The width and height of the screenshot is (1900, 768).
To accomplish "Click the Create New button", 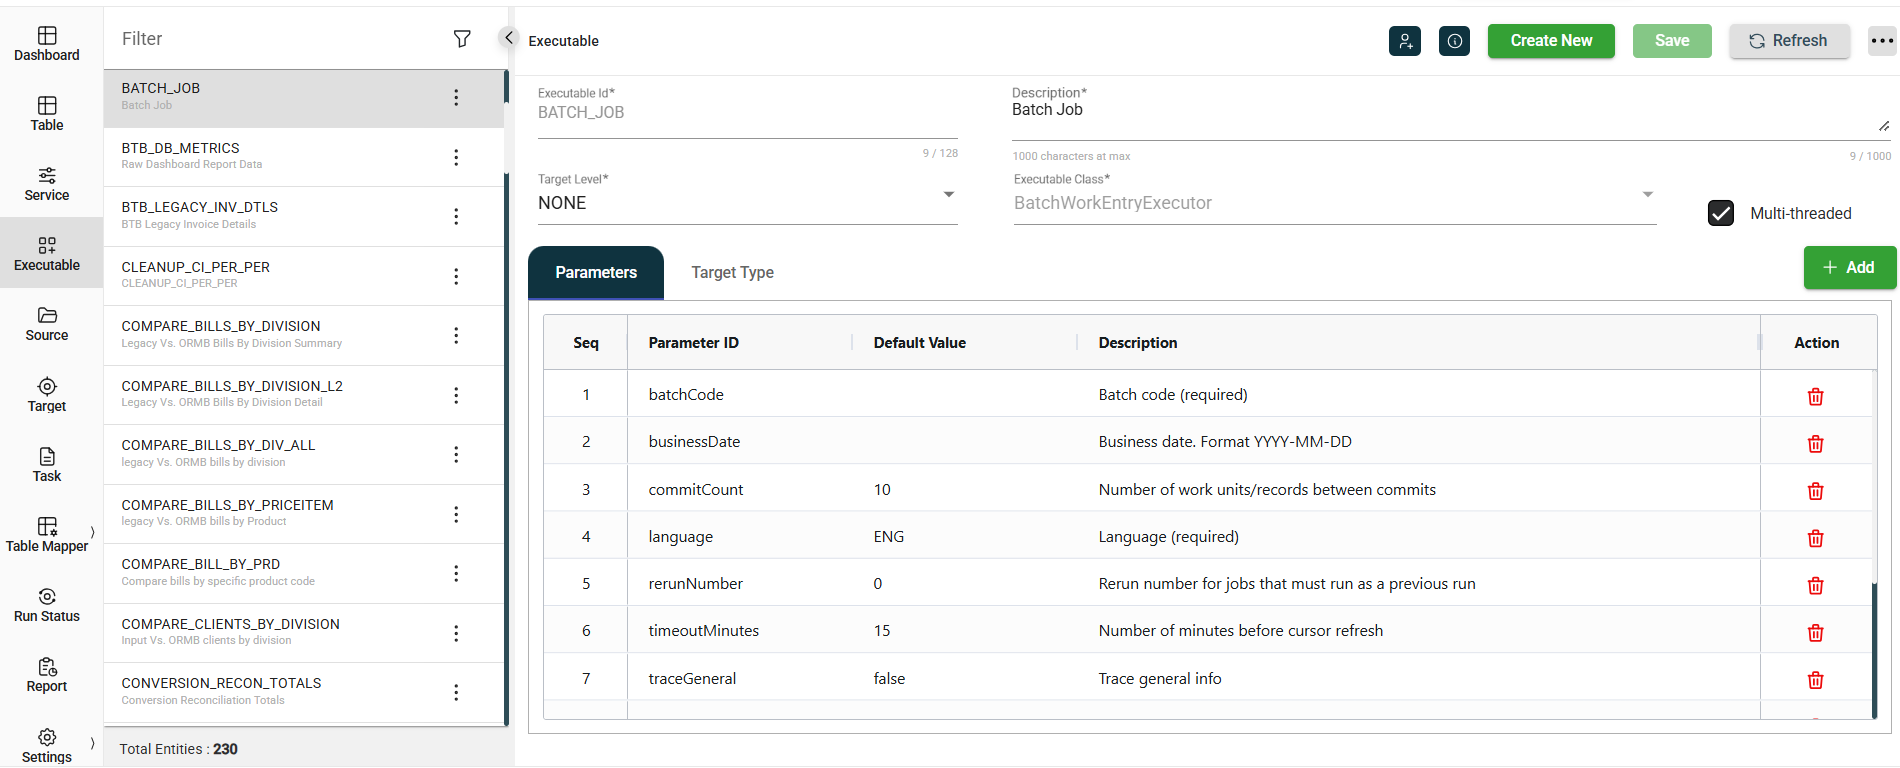I will (x=1550, y=41).
